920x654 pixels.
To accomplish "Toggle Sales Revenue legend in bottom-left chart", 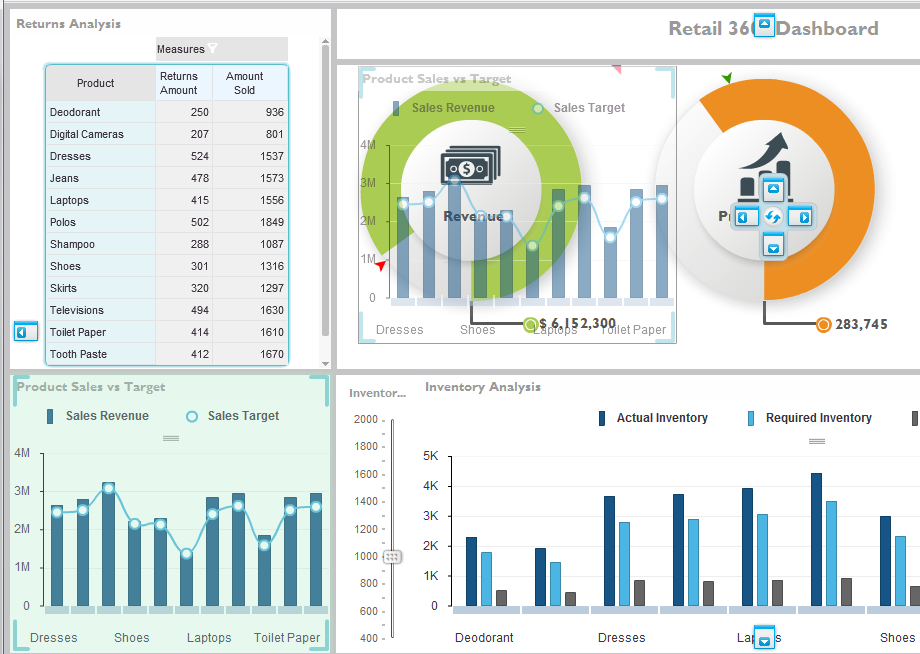I will pos(98,416).
